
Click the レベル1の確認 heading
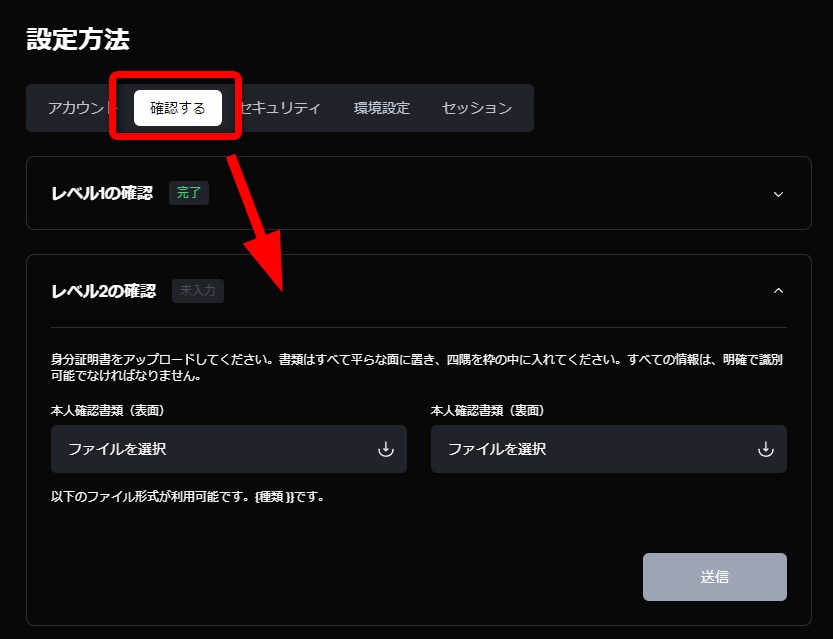(x=102, y=193)
